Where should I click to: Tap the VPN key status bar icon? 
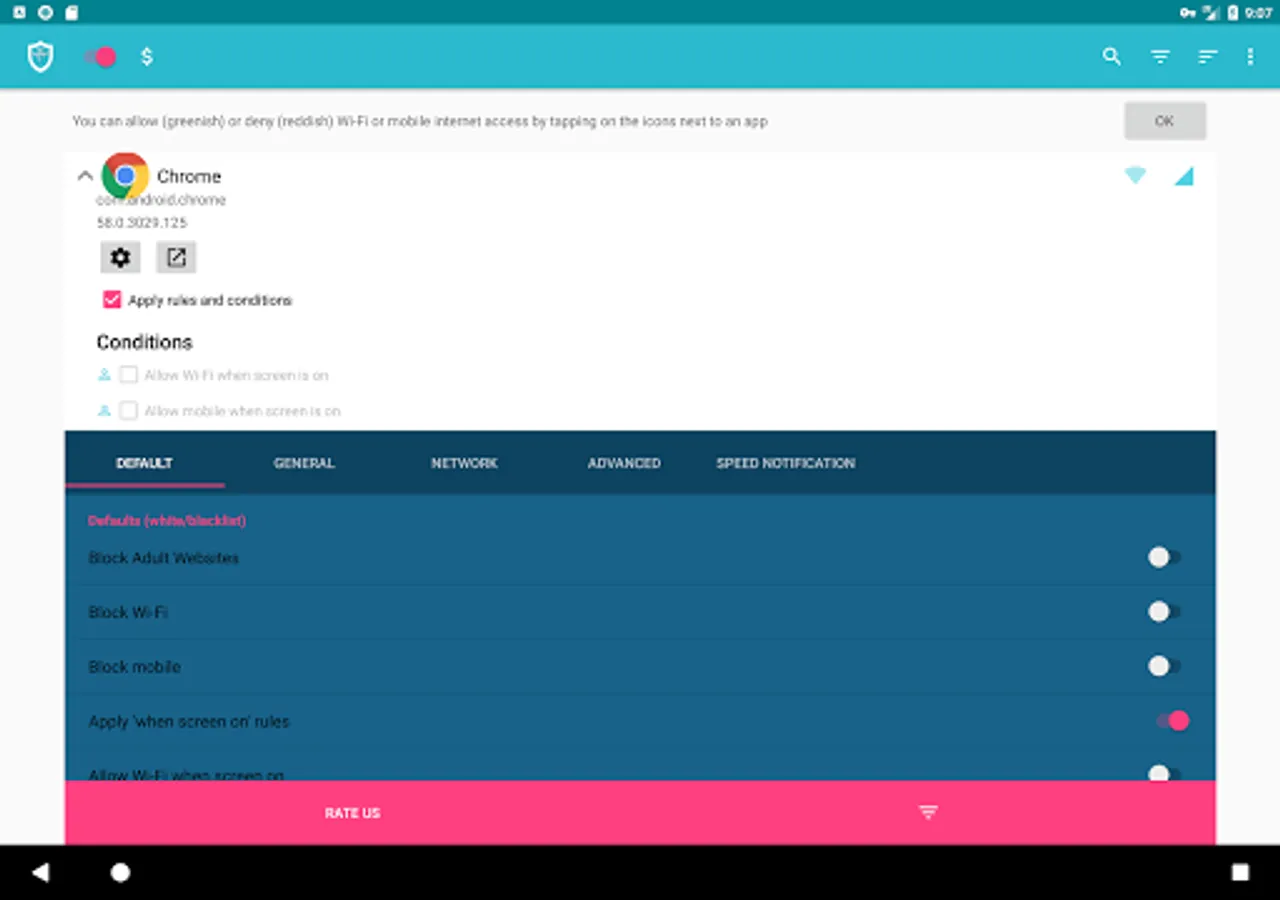click(x=1188, y=13)
